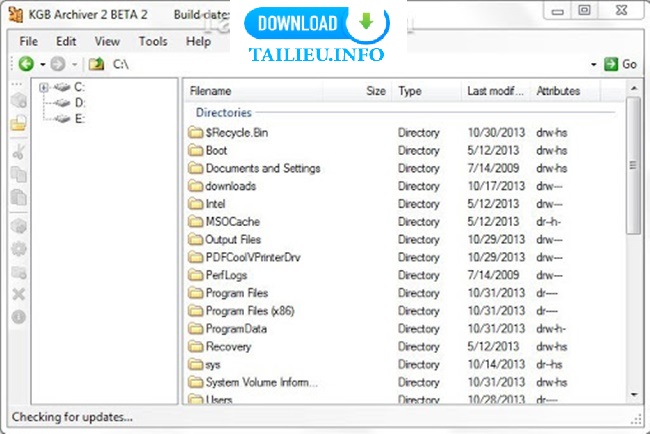This screenshot has width=650, height=434.
Task: Click the KGB Archiver title bar app icon
Action: click(16, 15)
